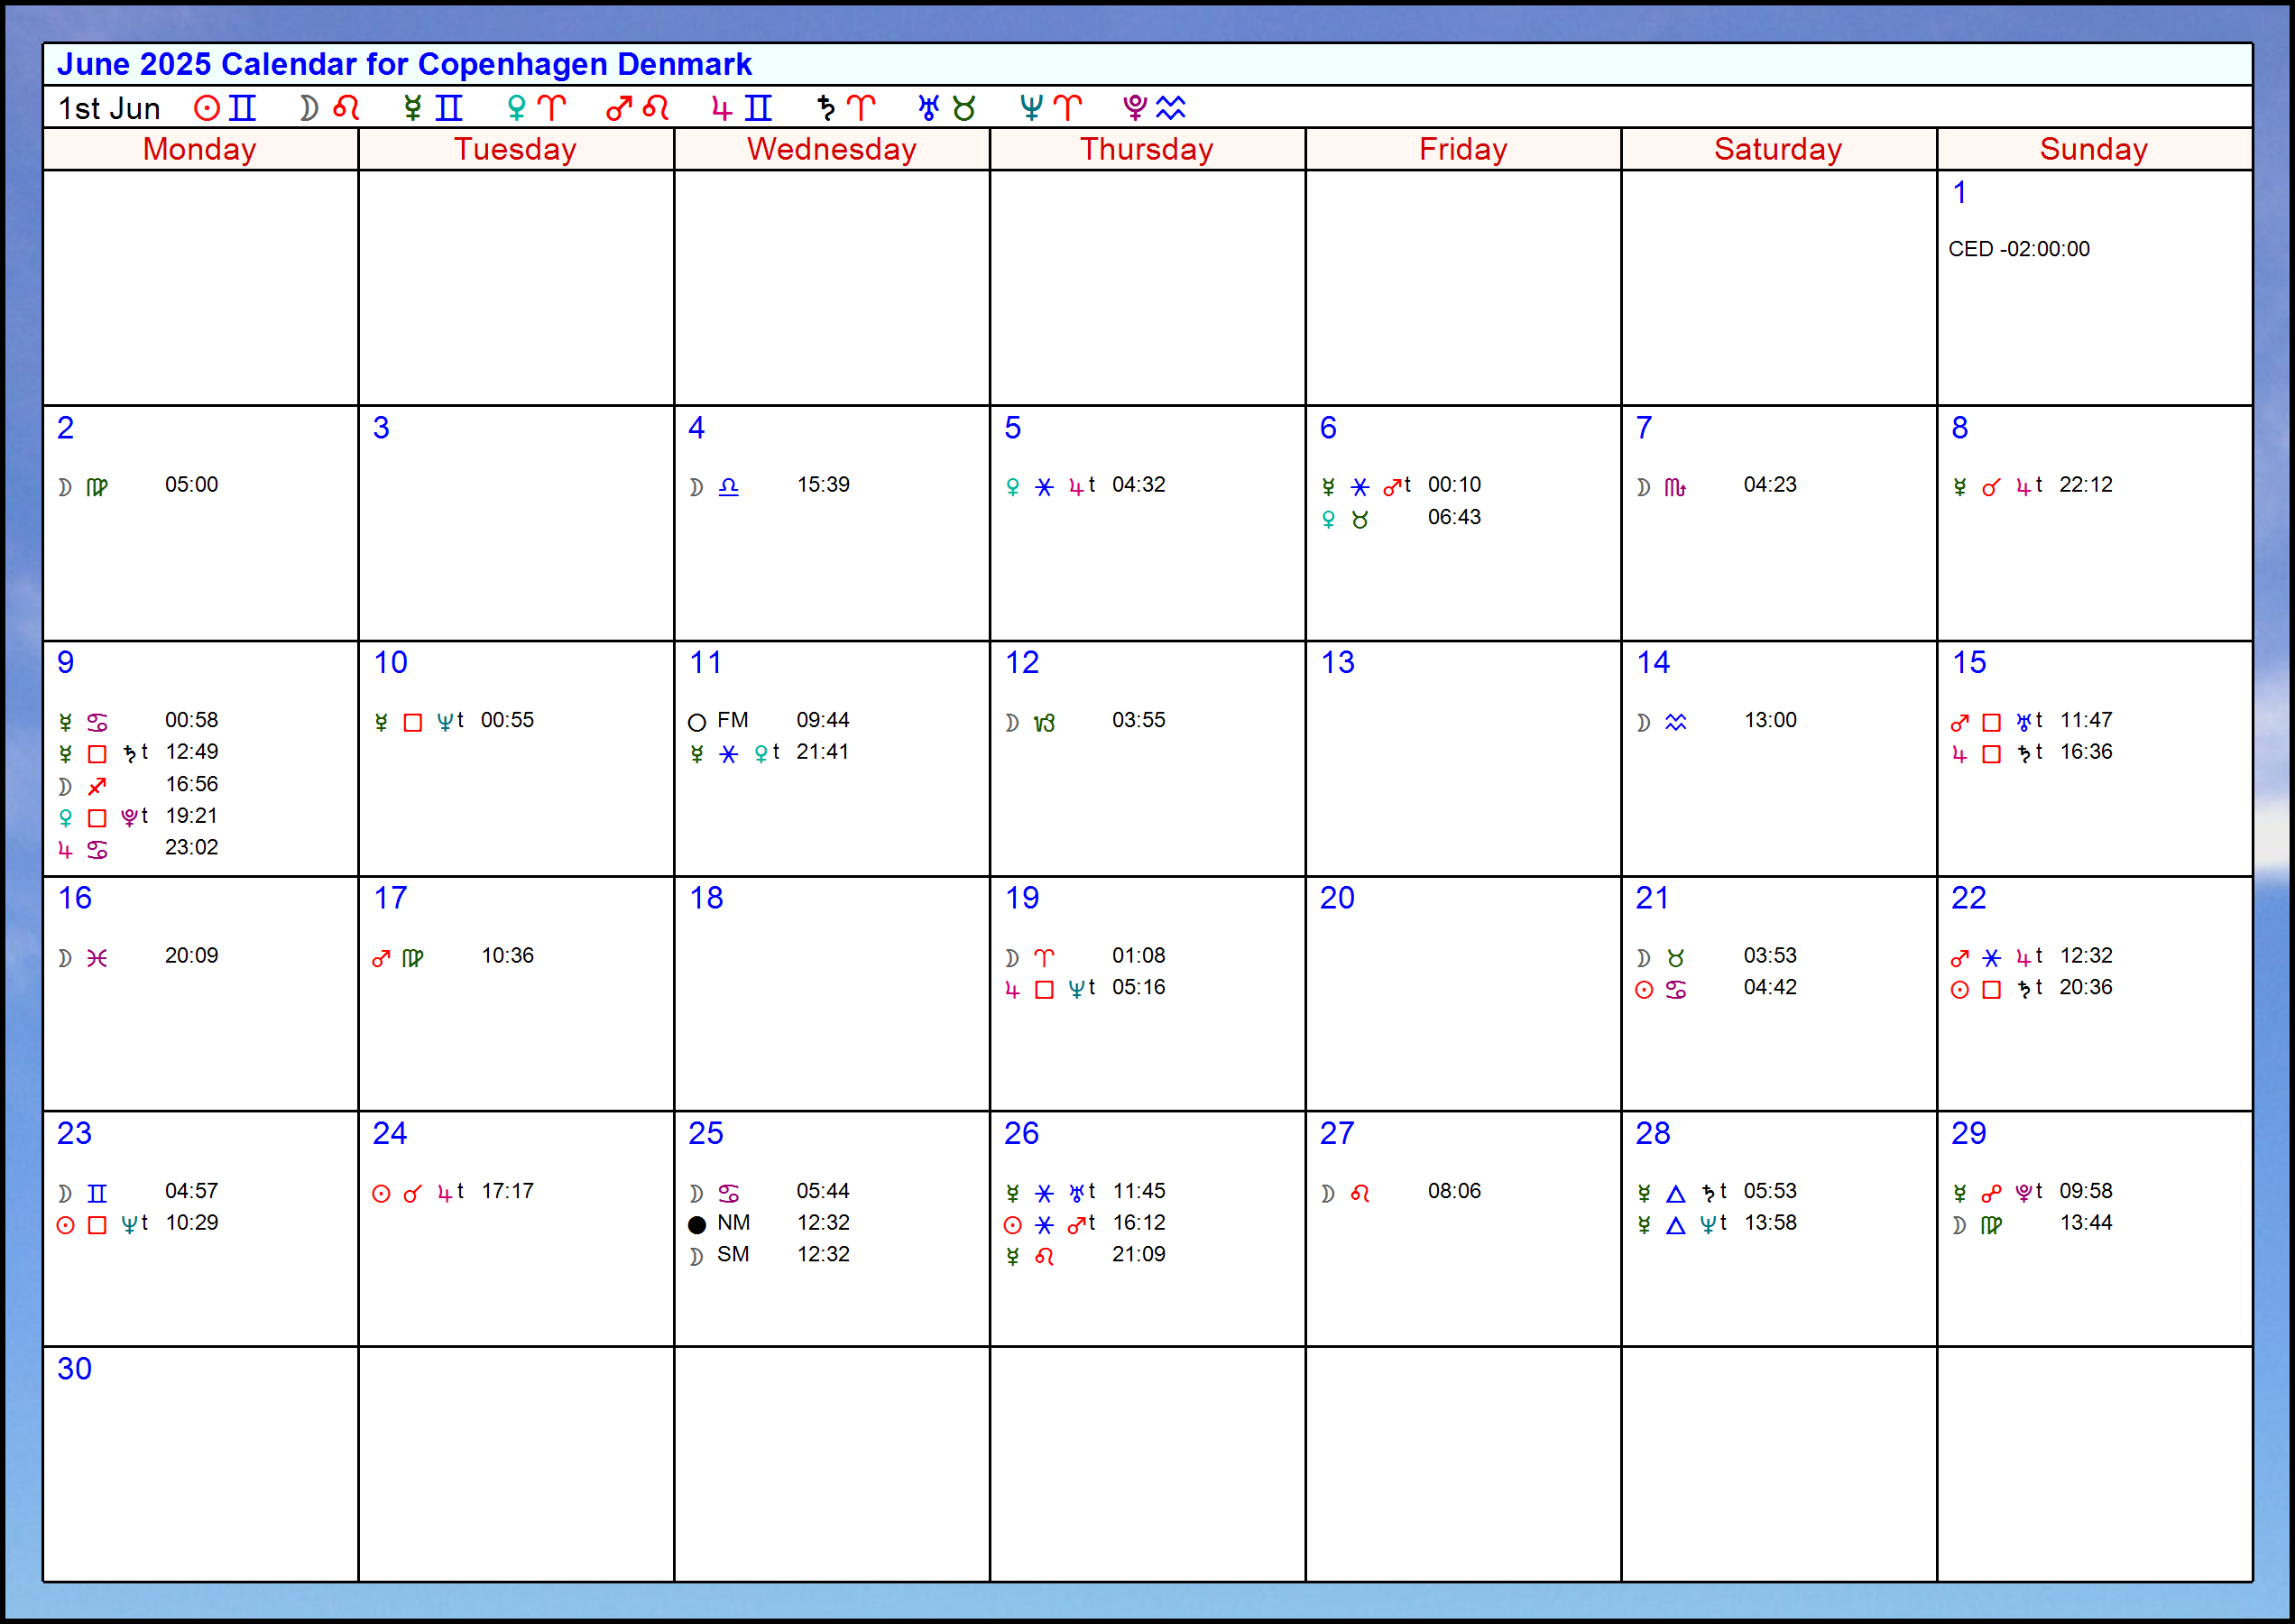Click the Monday column header

(x=200, y=149)
